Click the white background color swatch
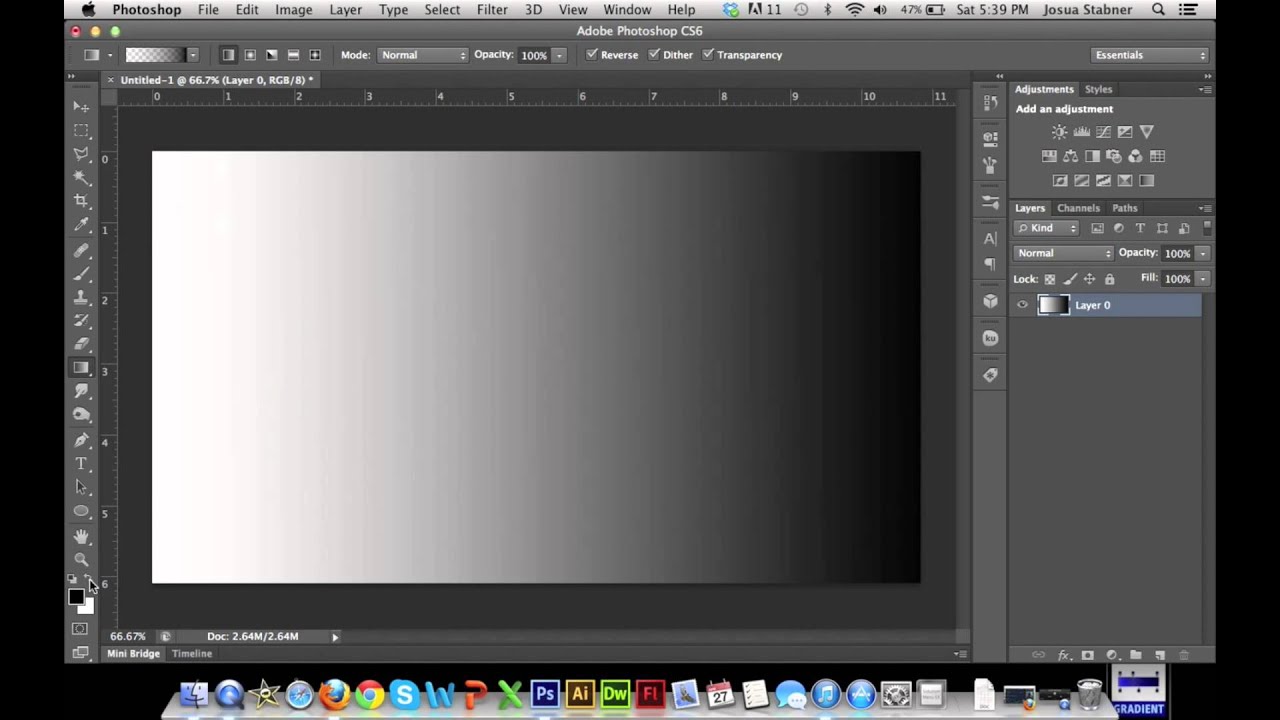 click(x=88, y=608)
